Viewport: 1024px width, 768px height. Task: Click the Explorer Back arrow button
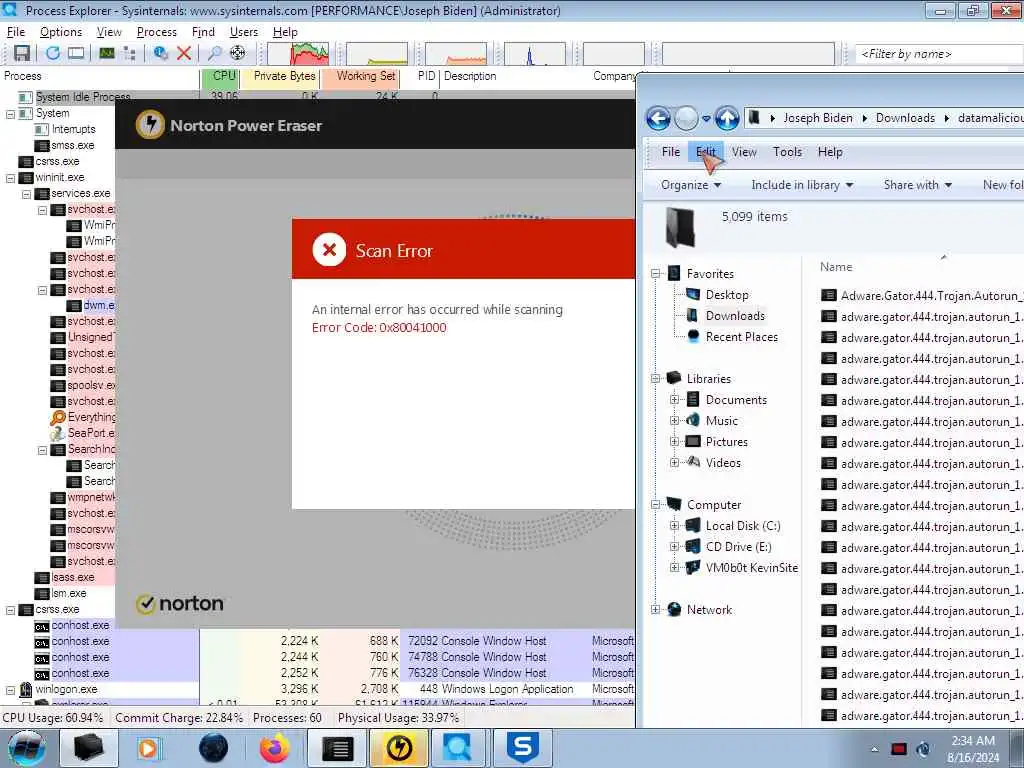pyautogui.click(x=658, y=118)
